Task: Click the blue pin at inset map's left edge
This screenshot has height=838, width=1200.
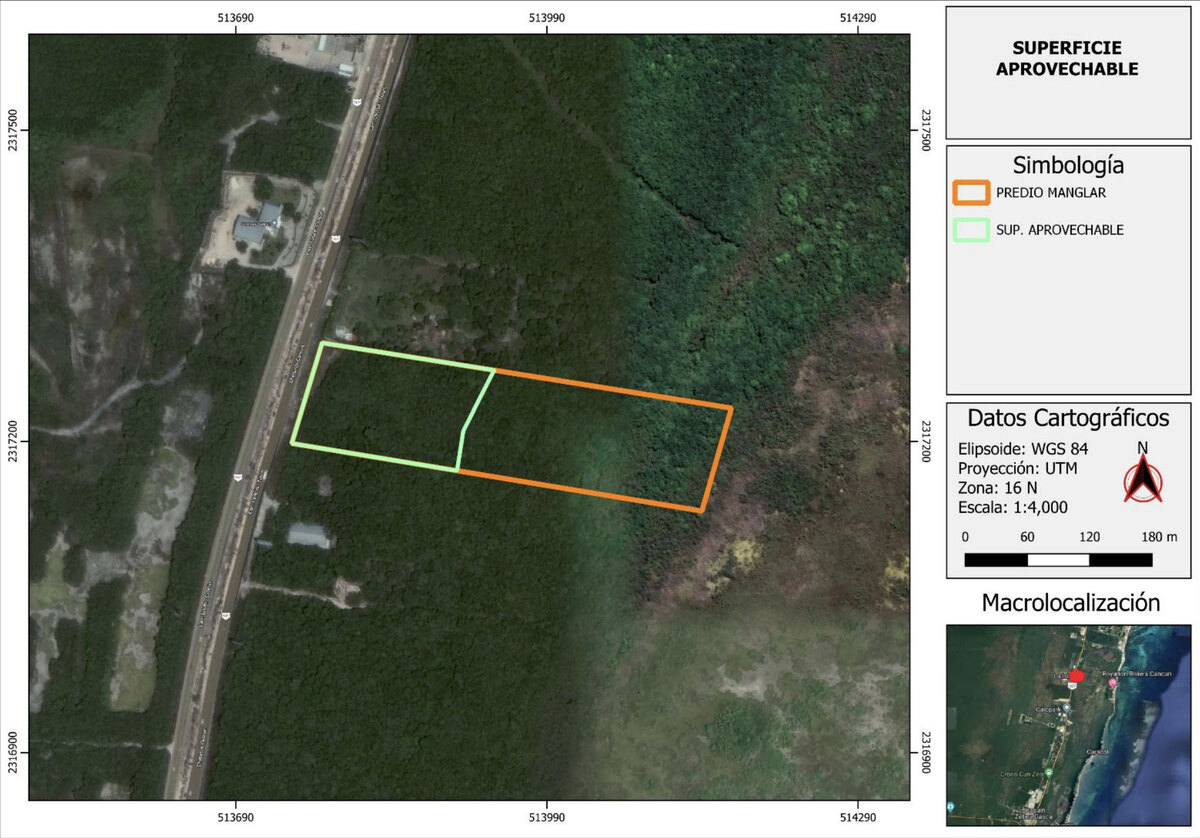Action: click(951, 806)
